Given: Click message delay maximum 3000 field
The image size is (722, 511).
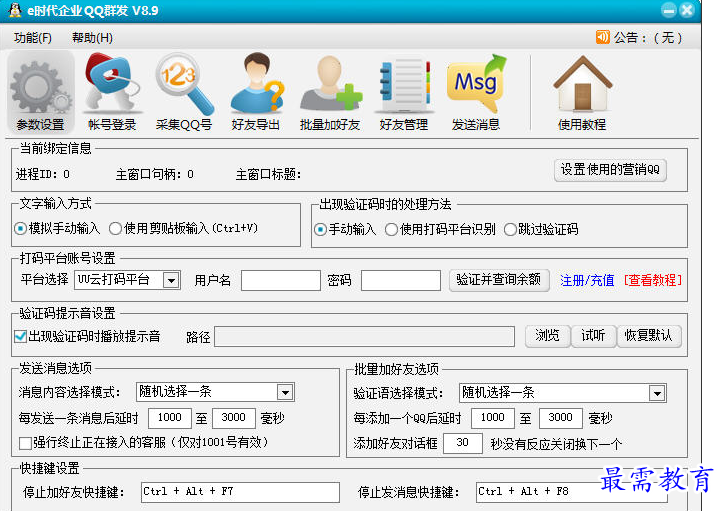Looking at the screenshot, I should pos(233,418).
